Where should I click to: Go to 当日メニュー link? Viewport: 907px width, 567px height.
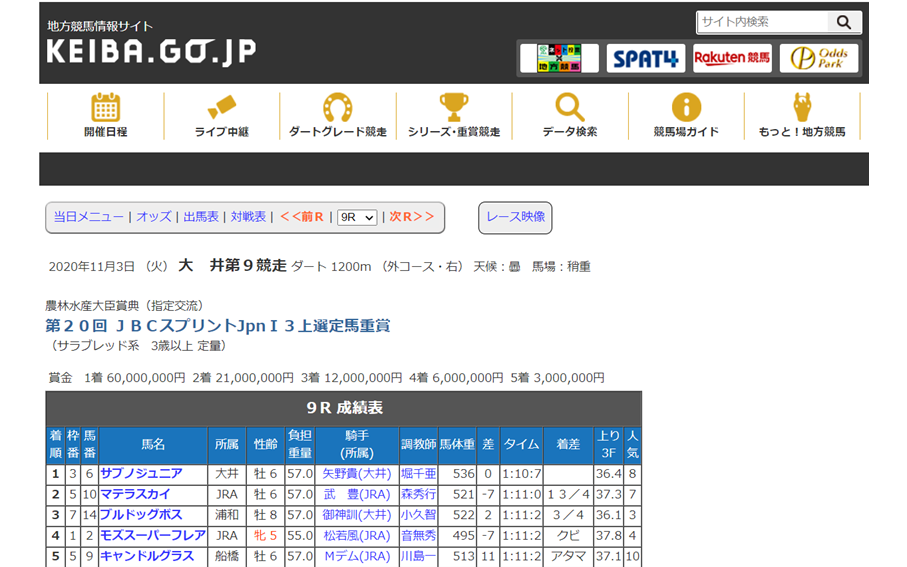tap(89, 217)
